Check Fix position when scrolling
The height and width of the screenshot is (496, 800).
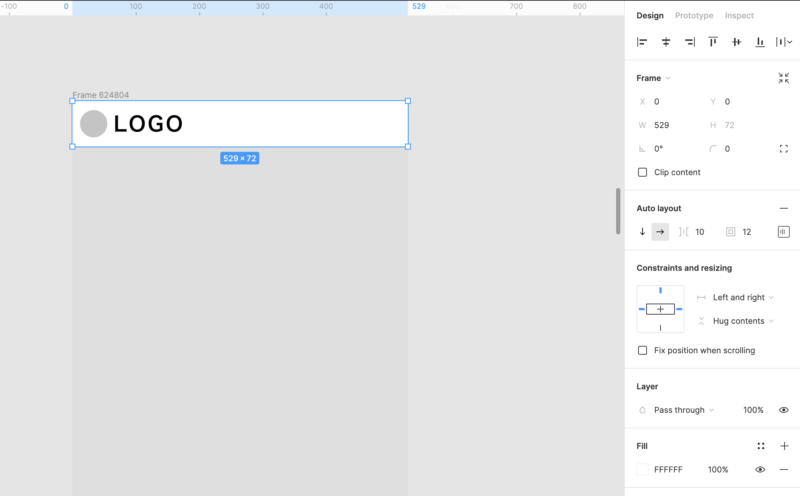[x=643, y=350]
